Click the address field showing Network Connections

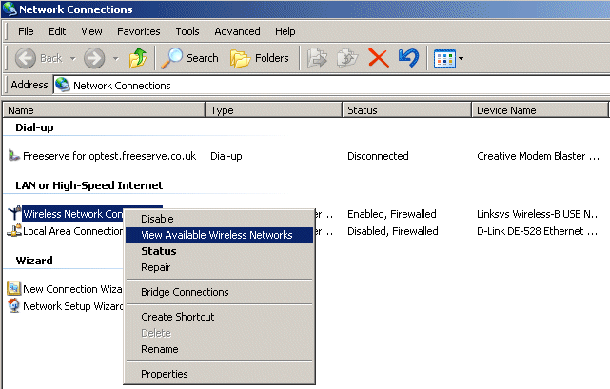click(x=331, y=85)
